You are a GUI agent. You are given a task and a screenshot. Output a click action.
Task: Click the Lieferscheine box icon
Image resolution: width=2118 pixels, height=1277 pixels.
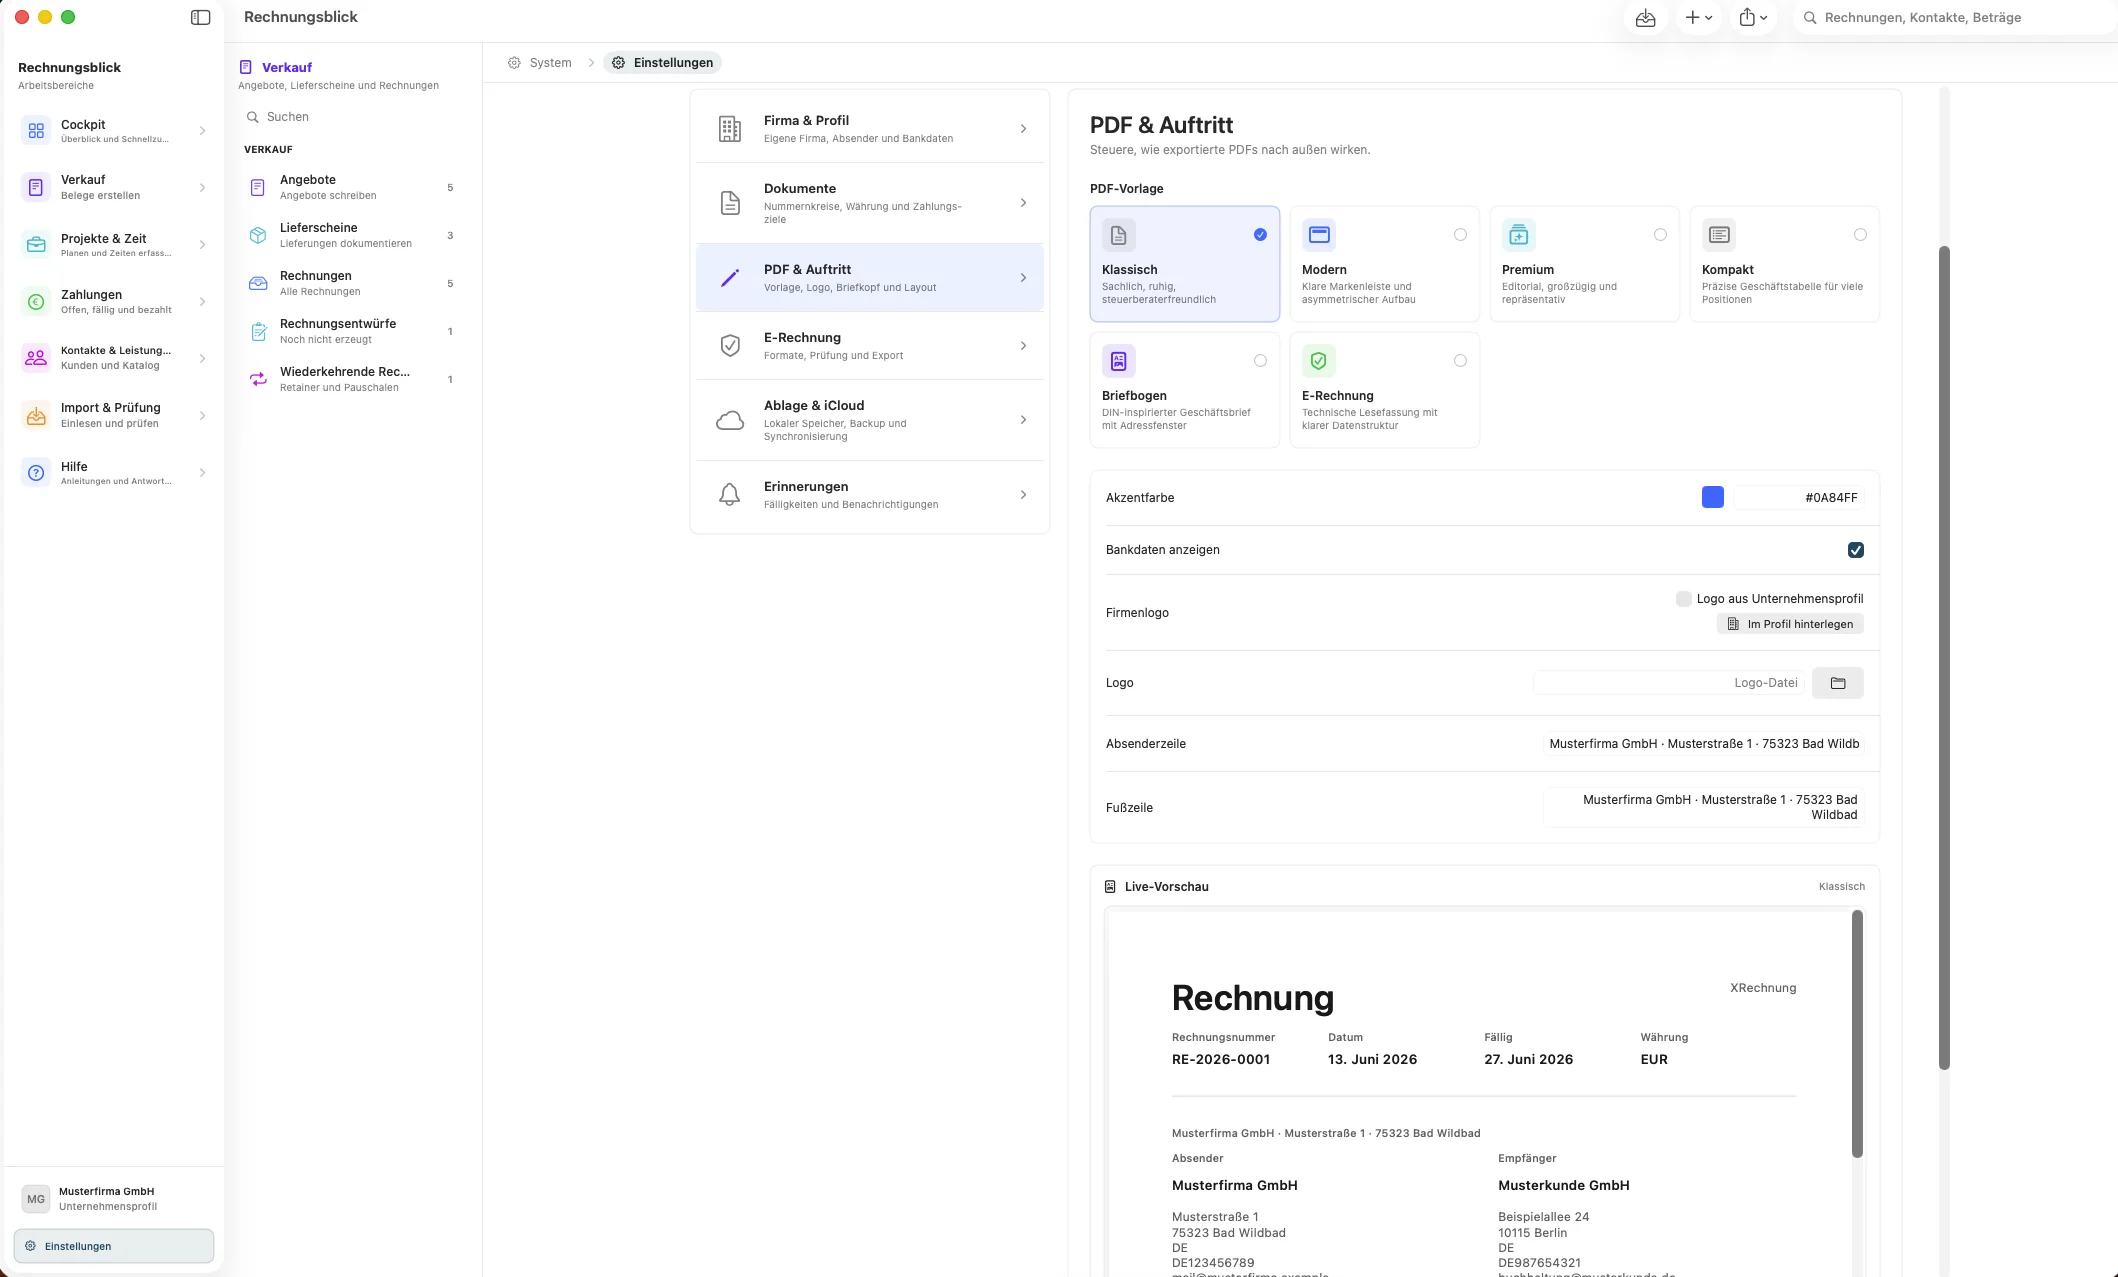pos(258,235)
